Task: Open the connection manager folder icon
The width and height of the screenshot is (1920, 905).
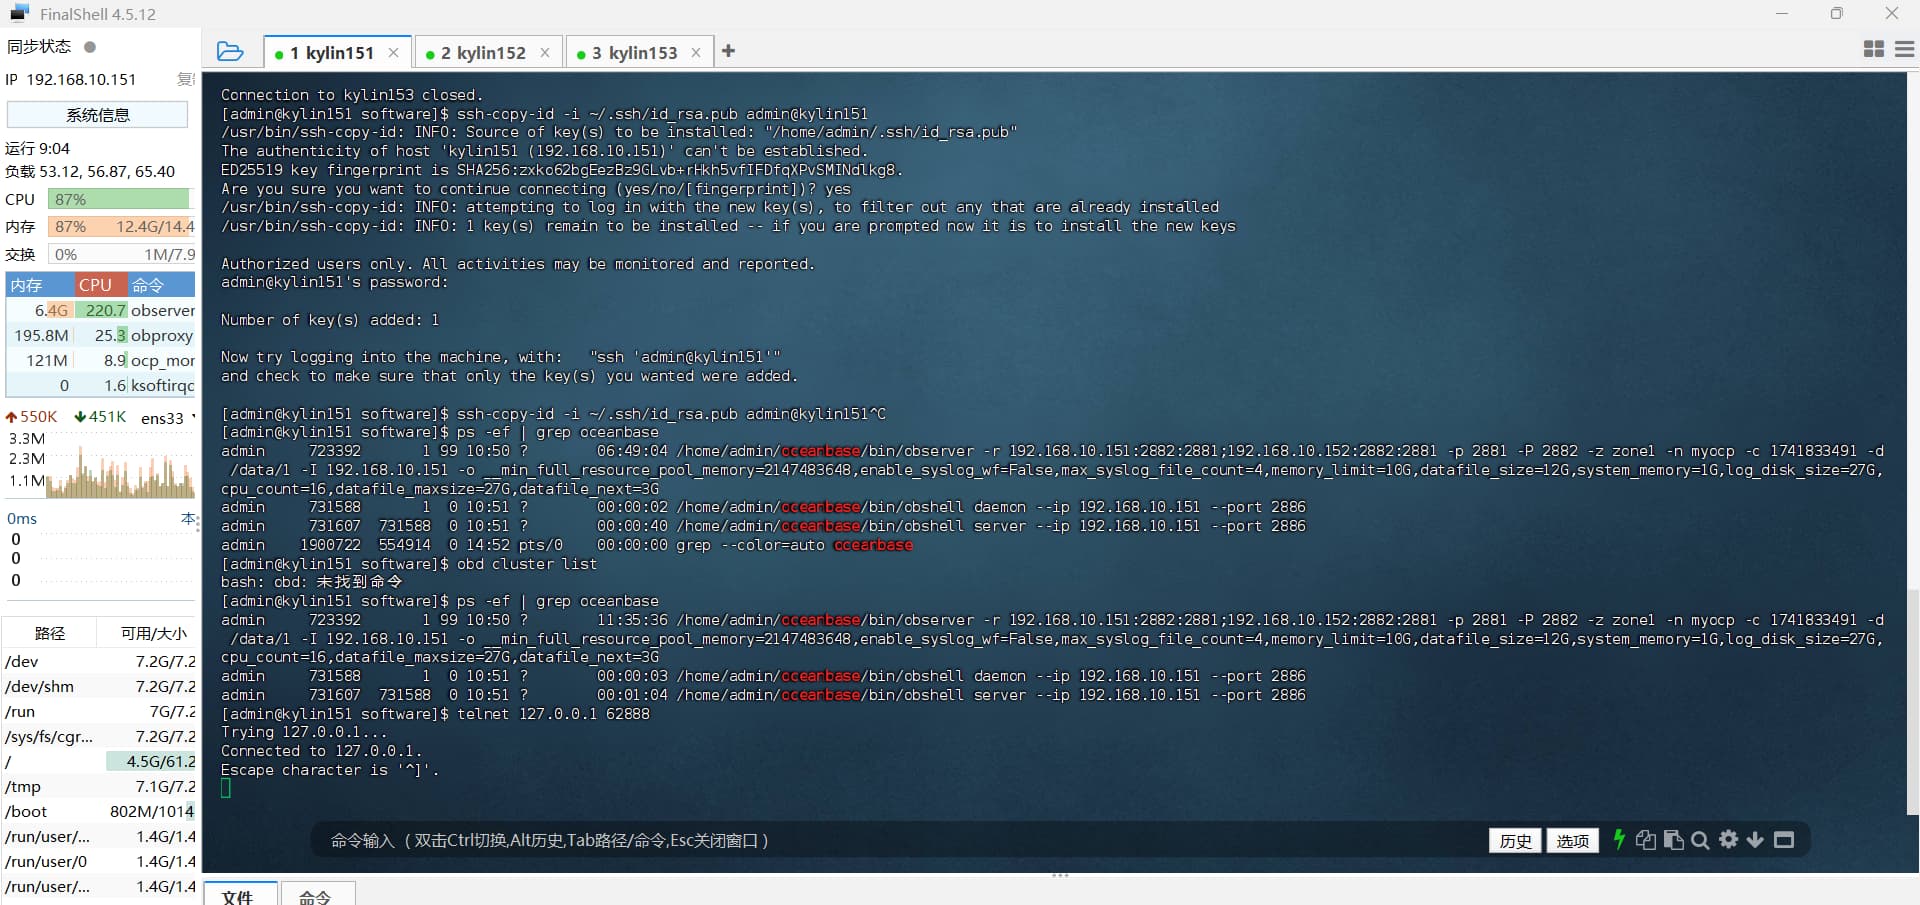Action: [230, 52]
